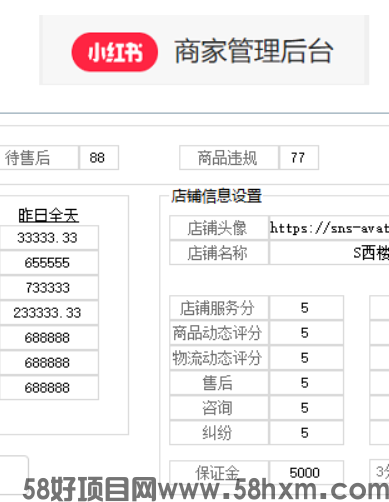Click the 物流动态评分 label
This screenshot has height=502, width=389.
[219, 358]
